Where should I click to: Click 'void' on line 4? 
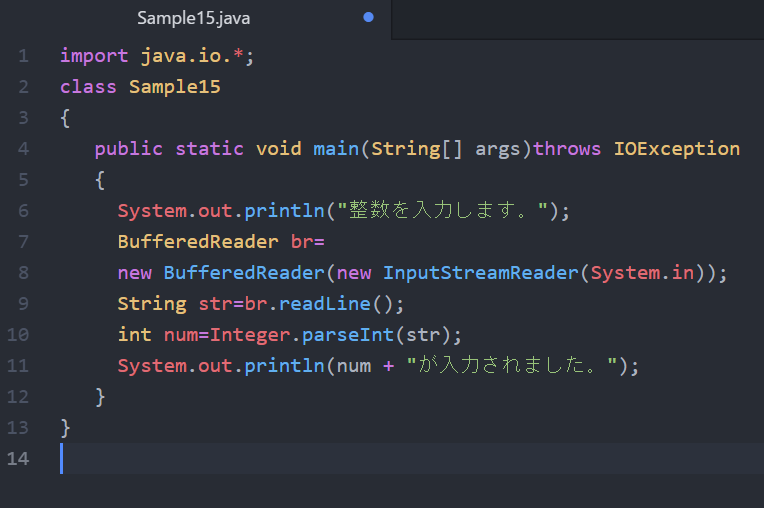(279, 149)
